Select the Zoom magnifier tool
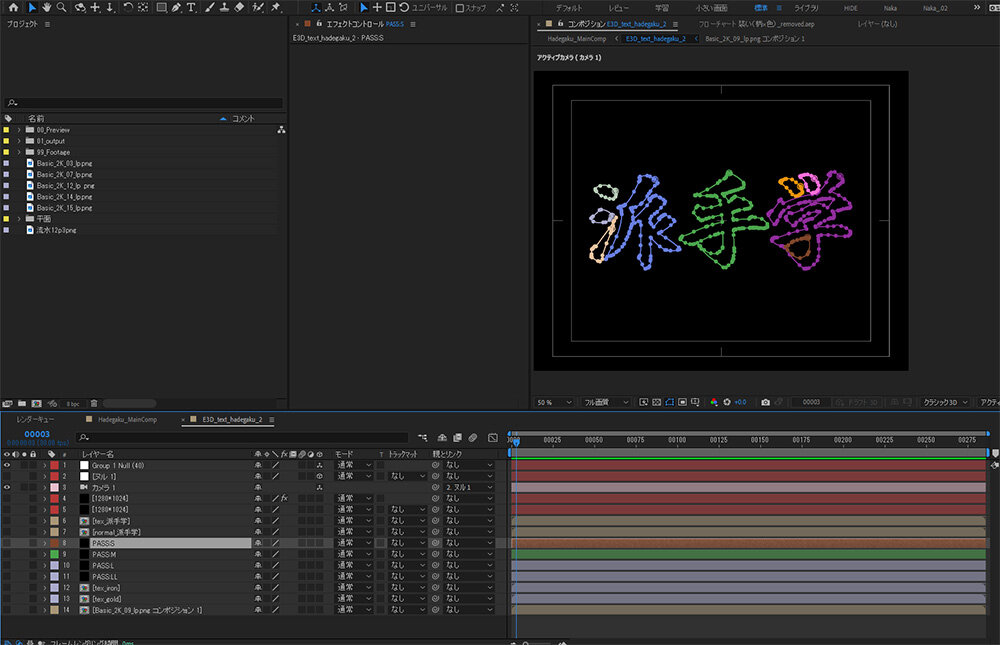1000x645 pixels. pos(62,7)
